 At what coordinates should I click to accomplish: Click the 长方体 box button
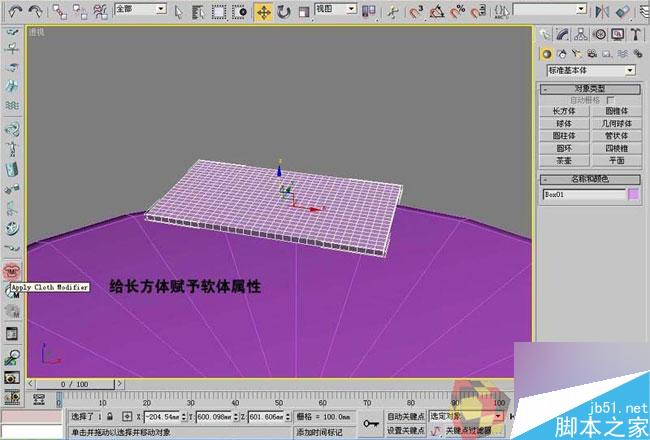click(564, 111)
